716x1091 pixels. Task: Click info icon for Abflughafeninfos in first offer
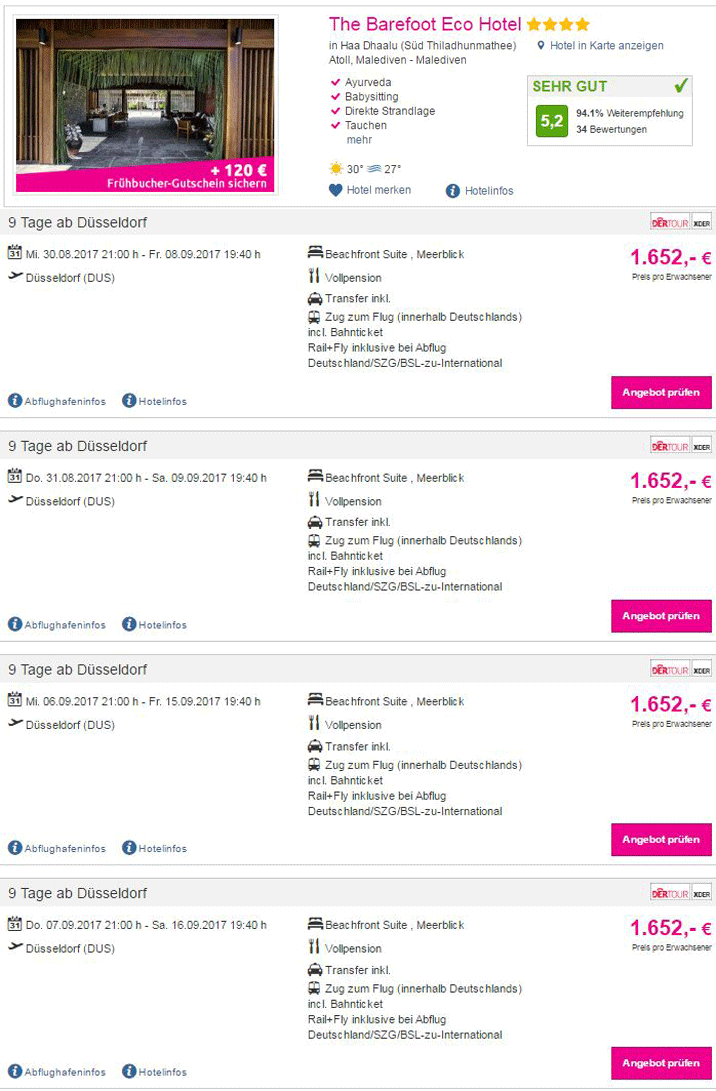15,401
